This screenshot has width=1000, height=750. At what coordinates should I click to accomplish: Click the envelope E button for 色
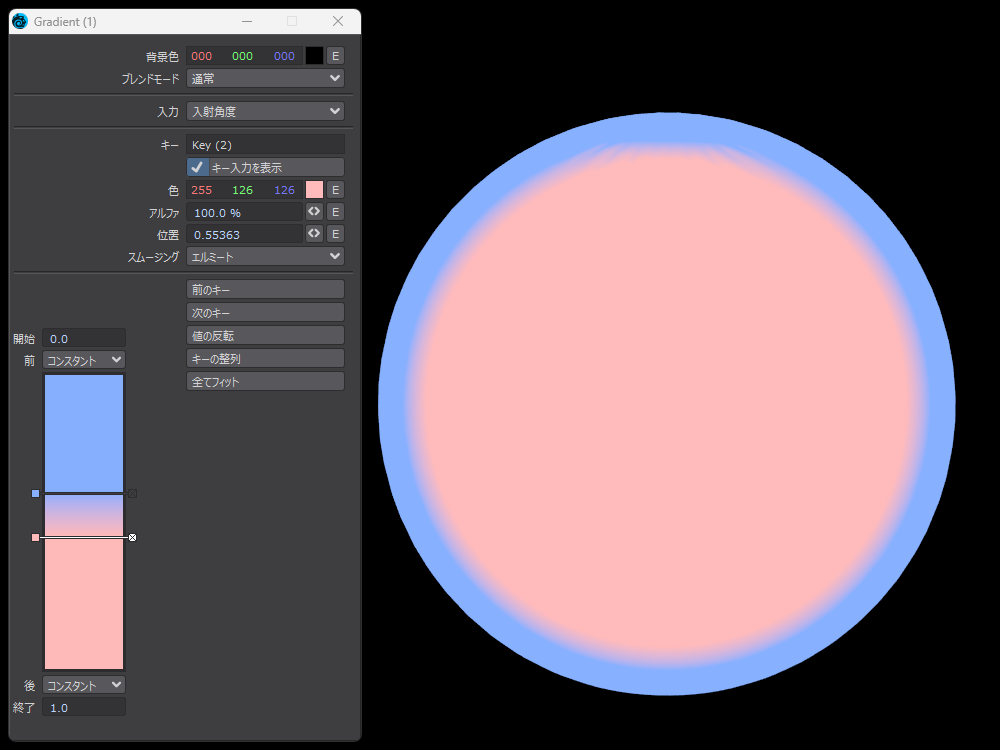(336, 190)
